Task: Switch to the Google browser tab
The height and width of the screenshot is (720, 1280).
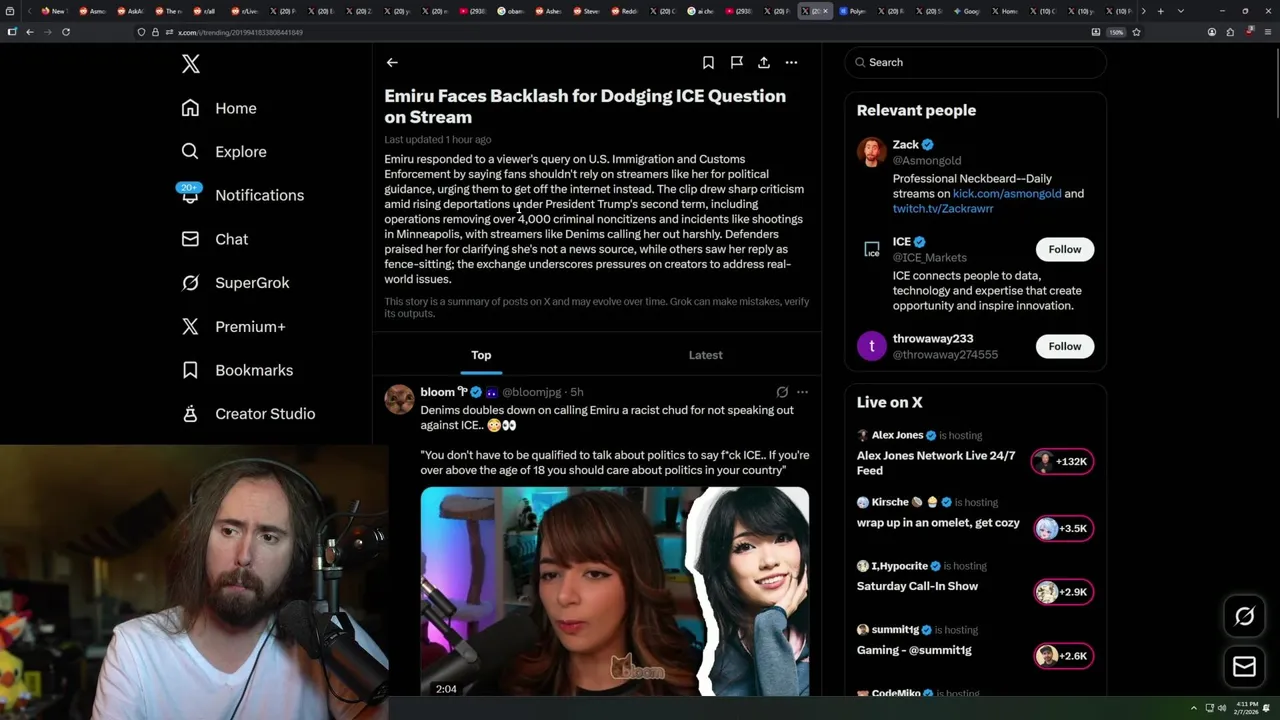Action: pyautogui.click(x=966, y=11)
